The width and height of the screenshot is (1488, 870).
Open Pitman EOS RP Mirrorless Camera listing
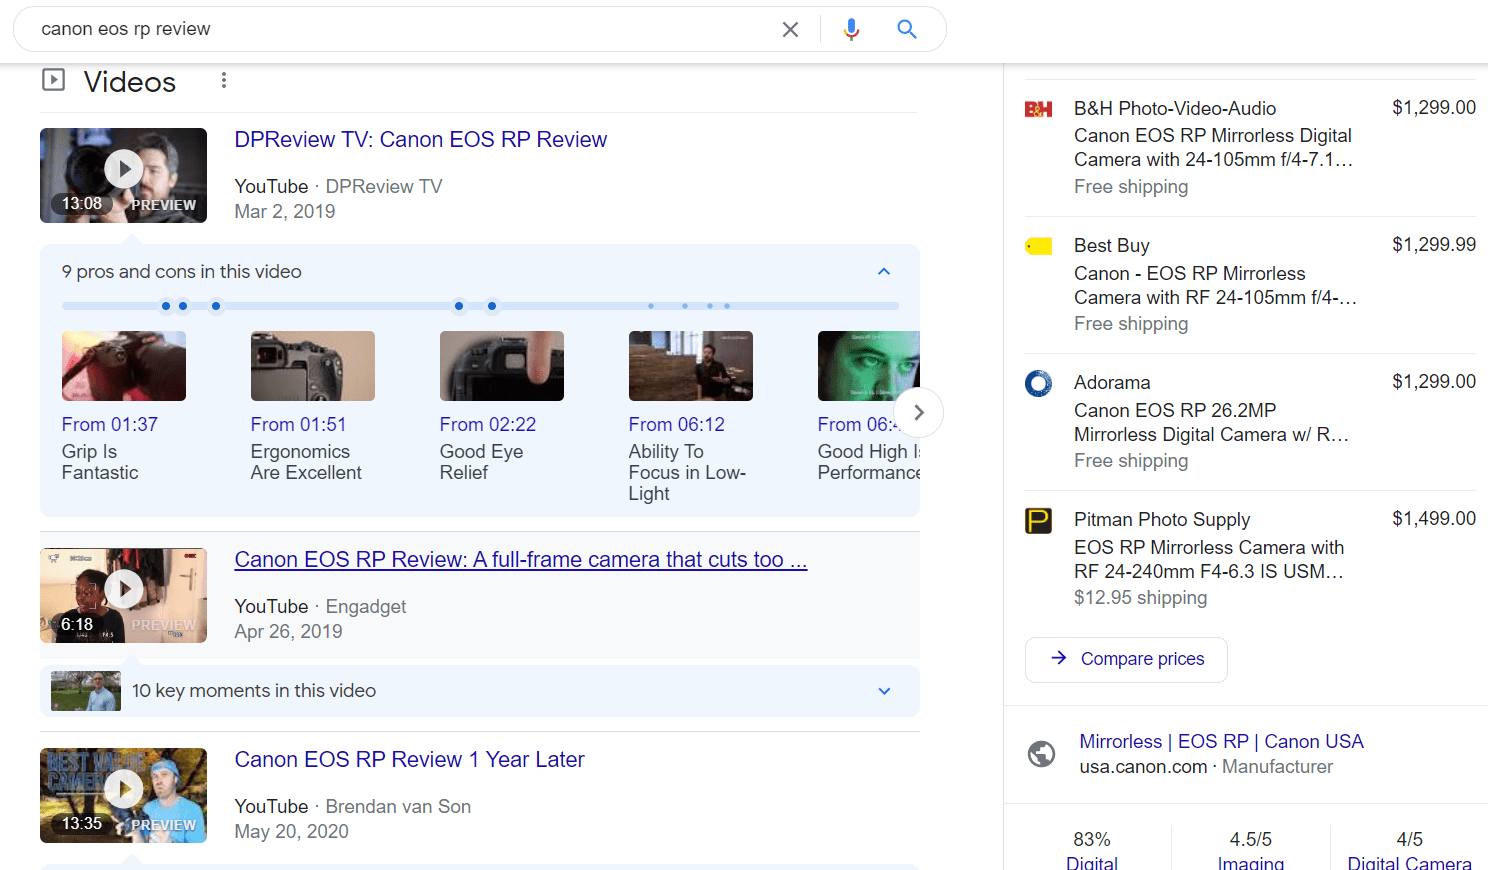click(x=1209, y=560)
